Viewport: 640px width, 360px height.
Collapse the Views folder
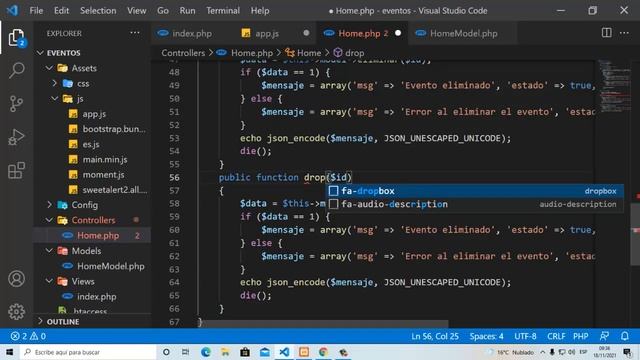49,281
